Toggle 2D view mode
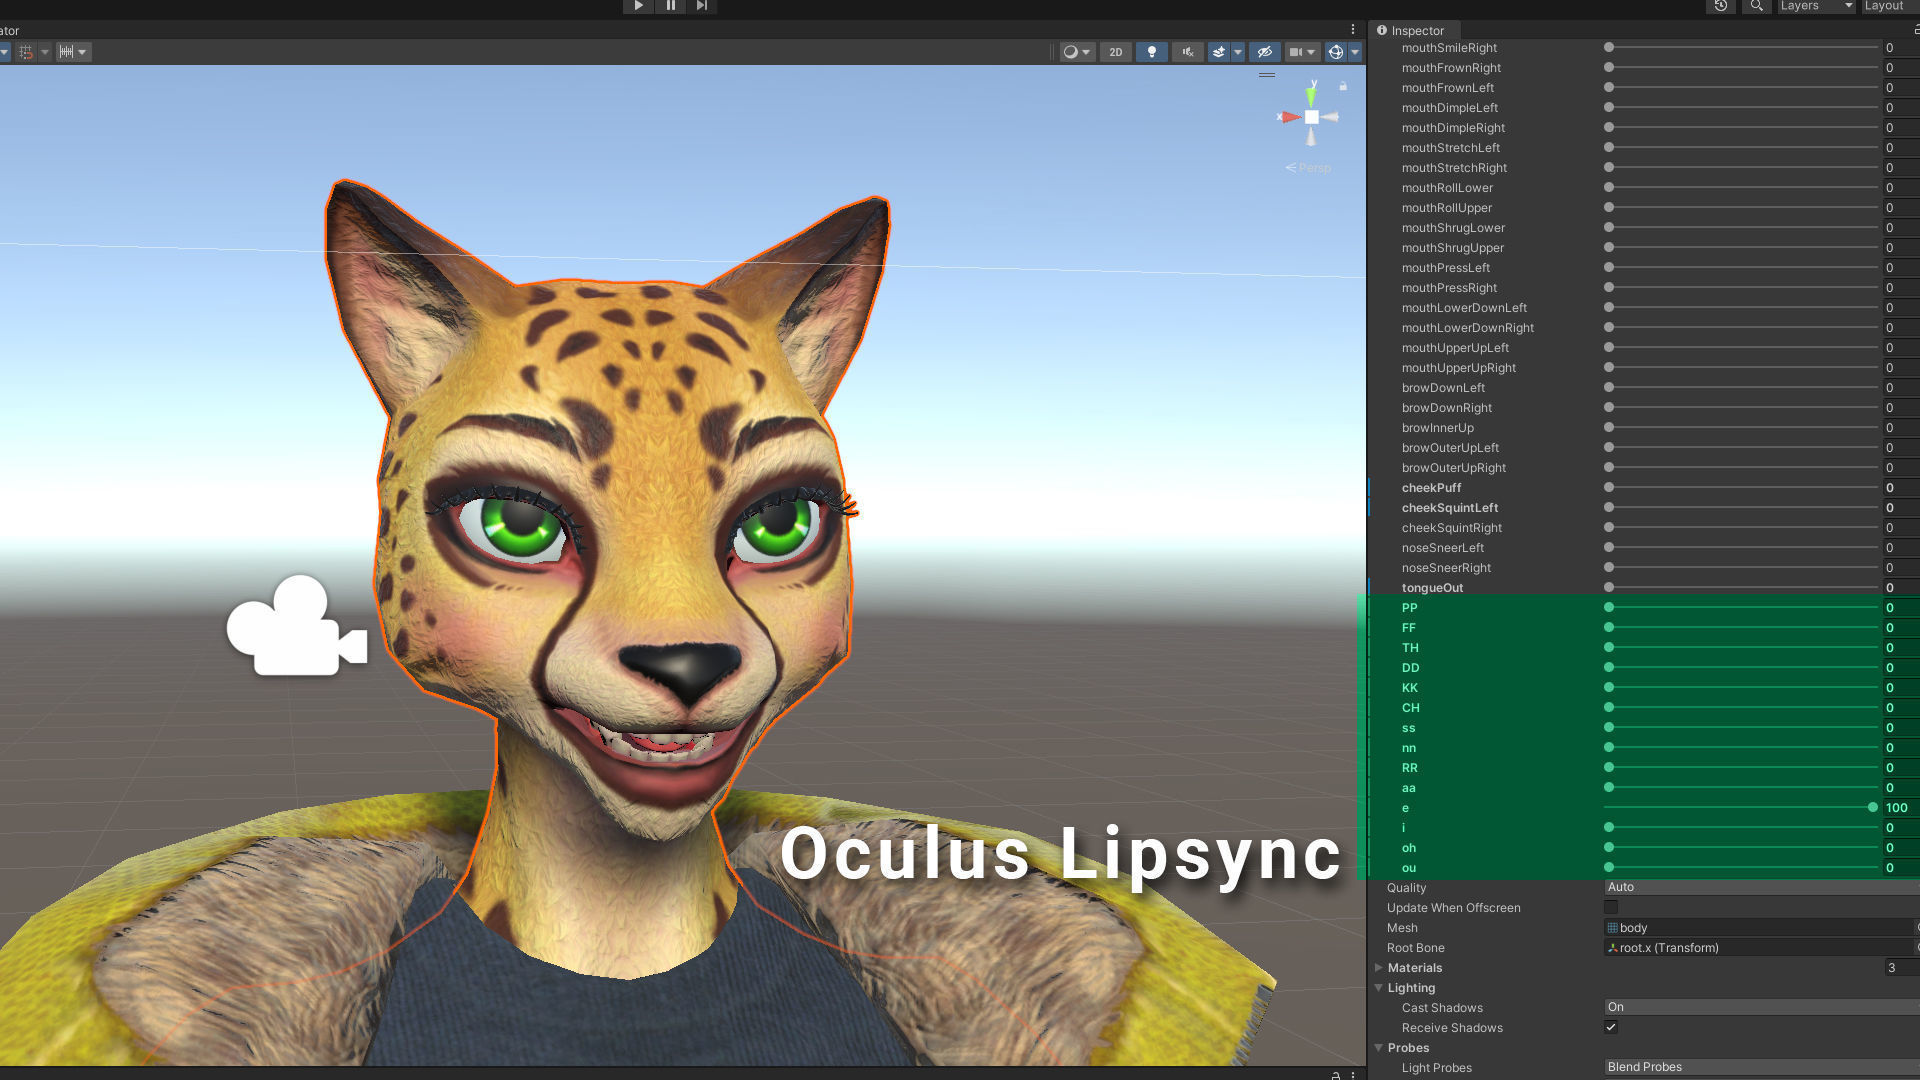 click(x=1115, y=52)
